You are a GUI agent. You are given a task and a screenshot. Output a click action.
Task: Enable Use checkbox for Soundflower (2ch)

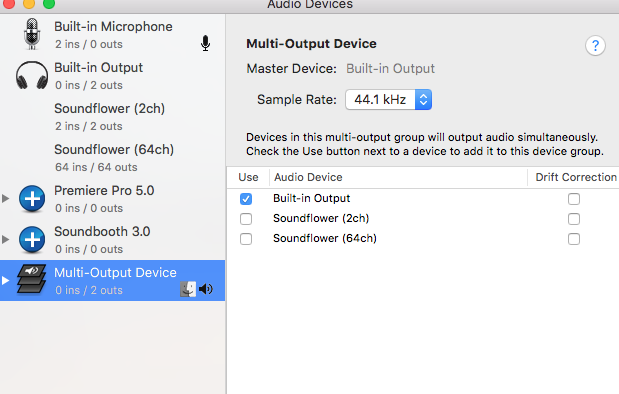(246, 219)
